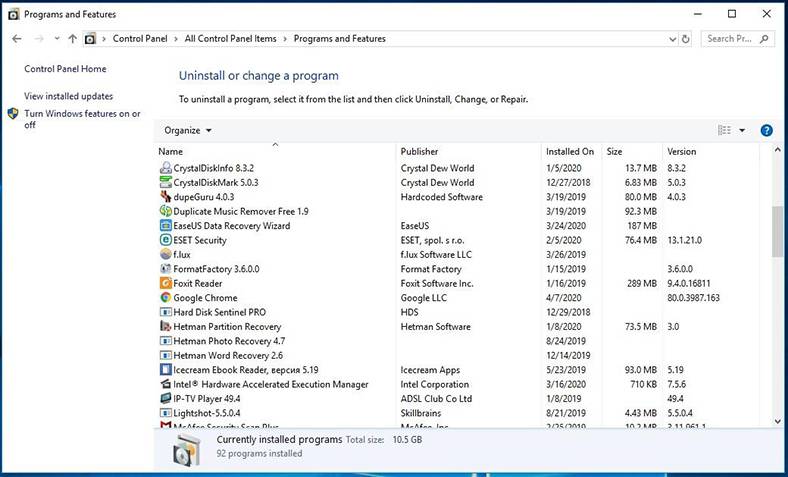
Task: Click the Hardcoded Software publisher cell
Action: (x=442, y=197)
